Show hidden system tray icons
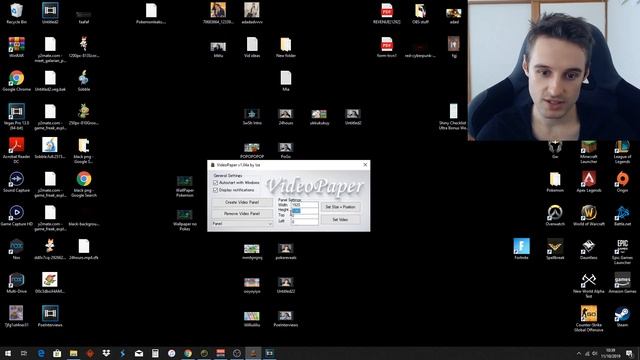 click(578, 353)
